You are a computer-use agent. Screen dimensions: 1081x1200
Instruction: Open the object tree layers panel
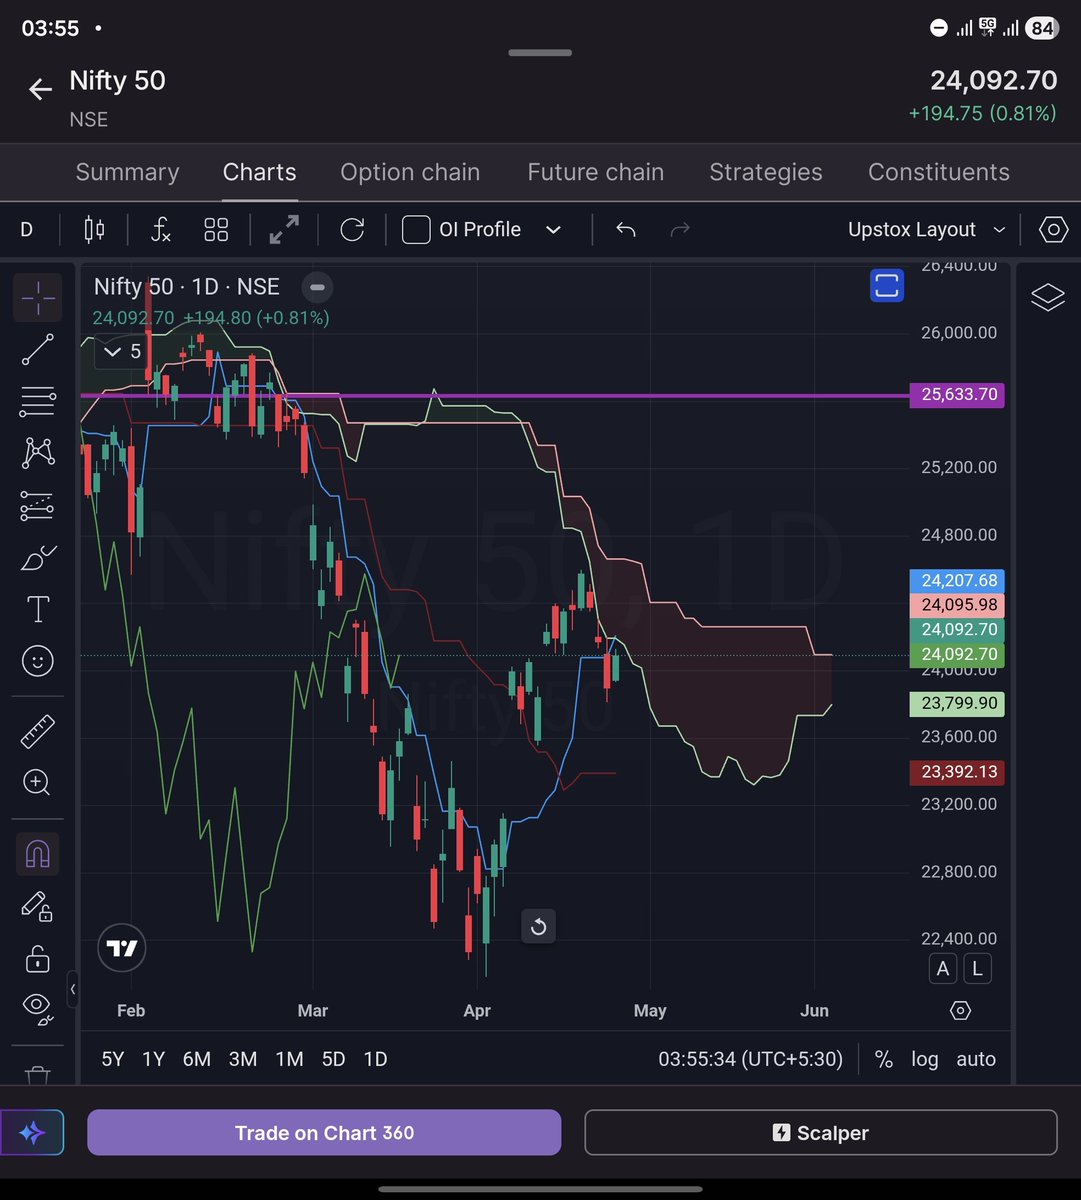1047,298
